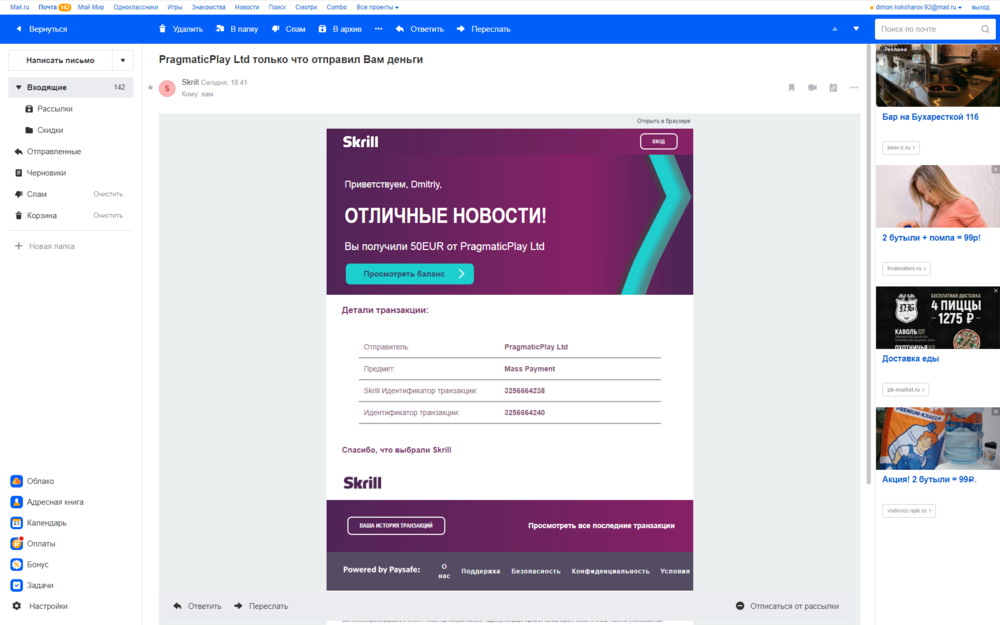Open the Бонус section

(30, 564)
